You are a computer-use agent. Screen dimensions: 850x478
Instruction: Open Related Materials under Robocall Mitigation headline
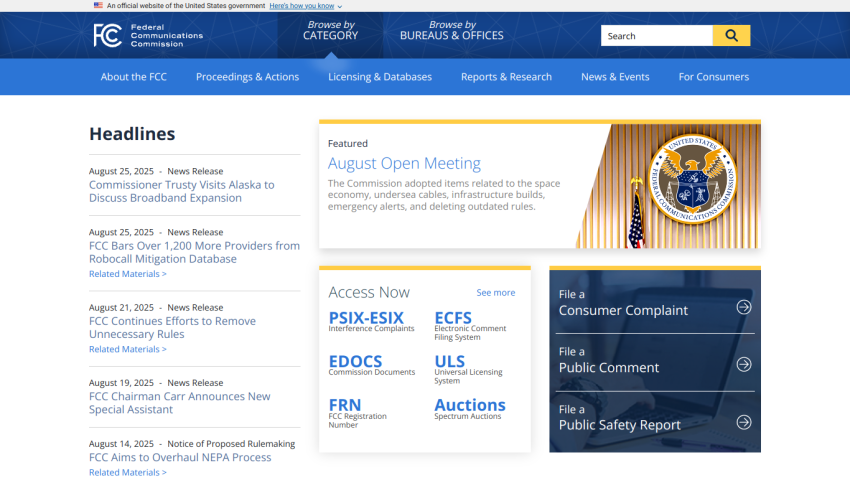coord(127,274)
